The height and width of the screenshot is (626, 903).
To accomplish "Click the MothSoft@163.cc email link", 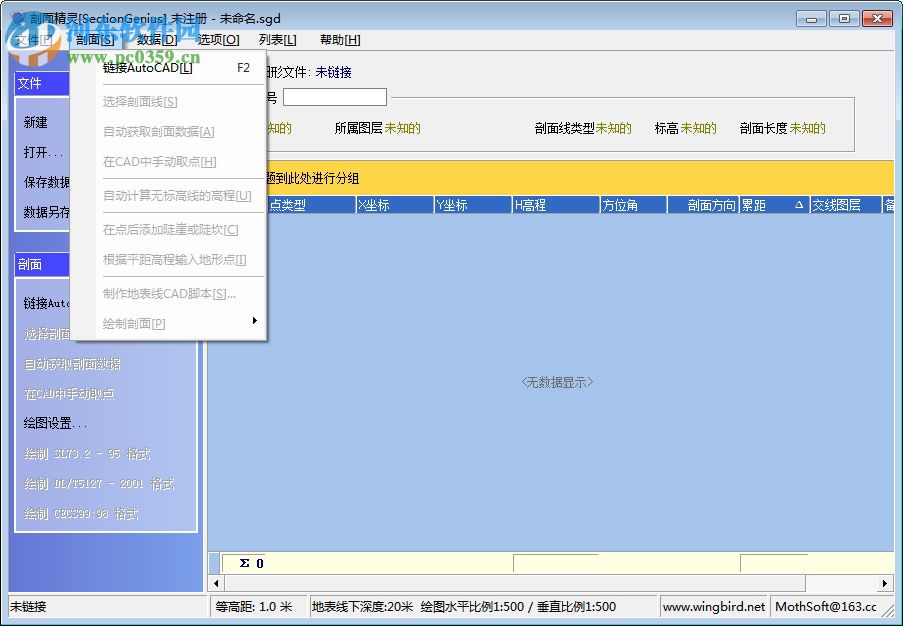I will pos(823,606).
